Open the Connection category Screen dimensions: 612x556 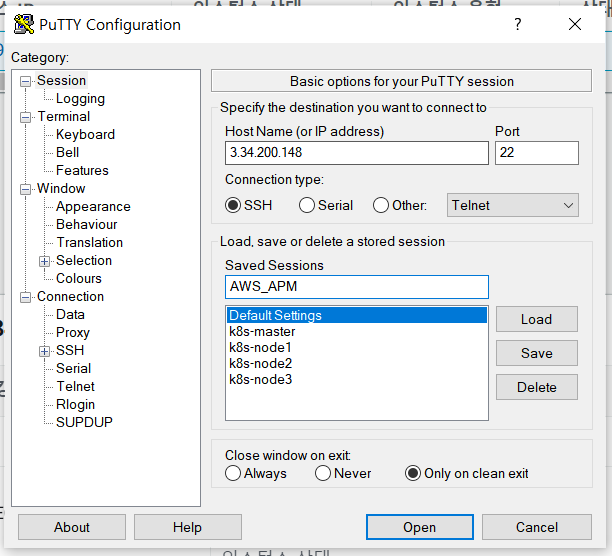point(71,297)
